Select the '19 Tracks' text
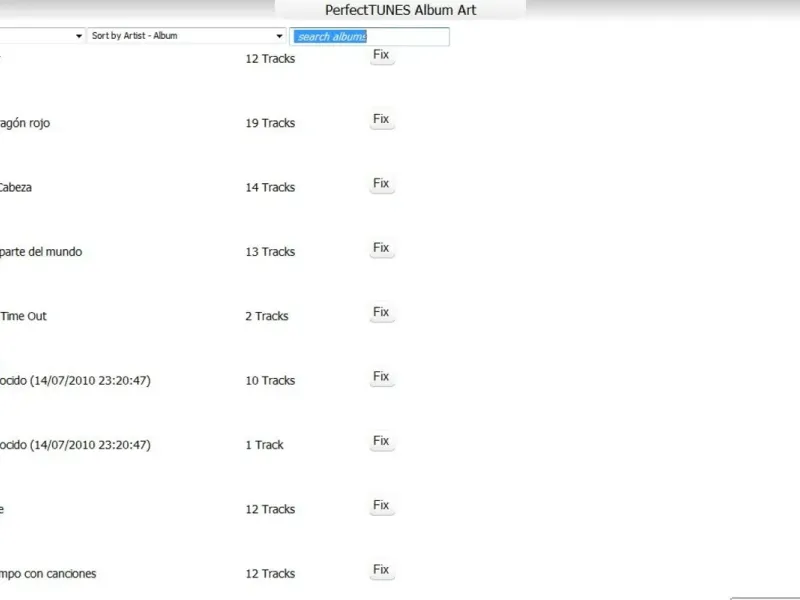 (270, 123)
